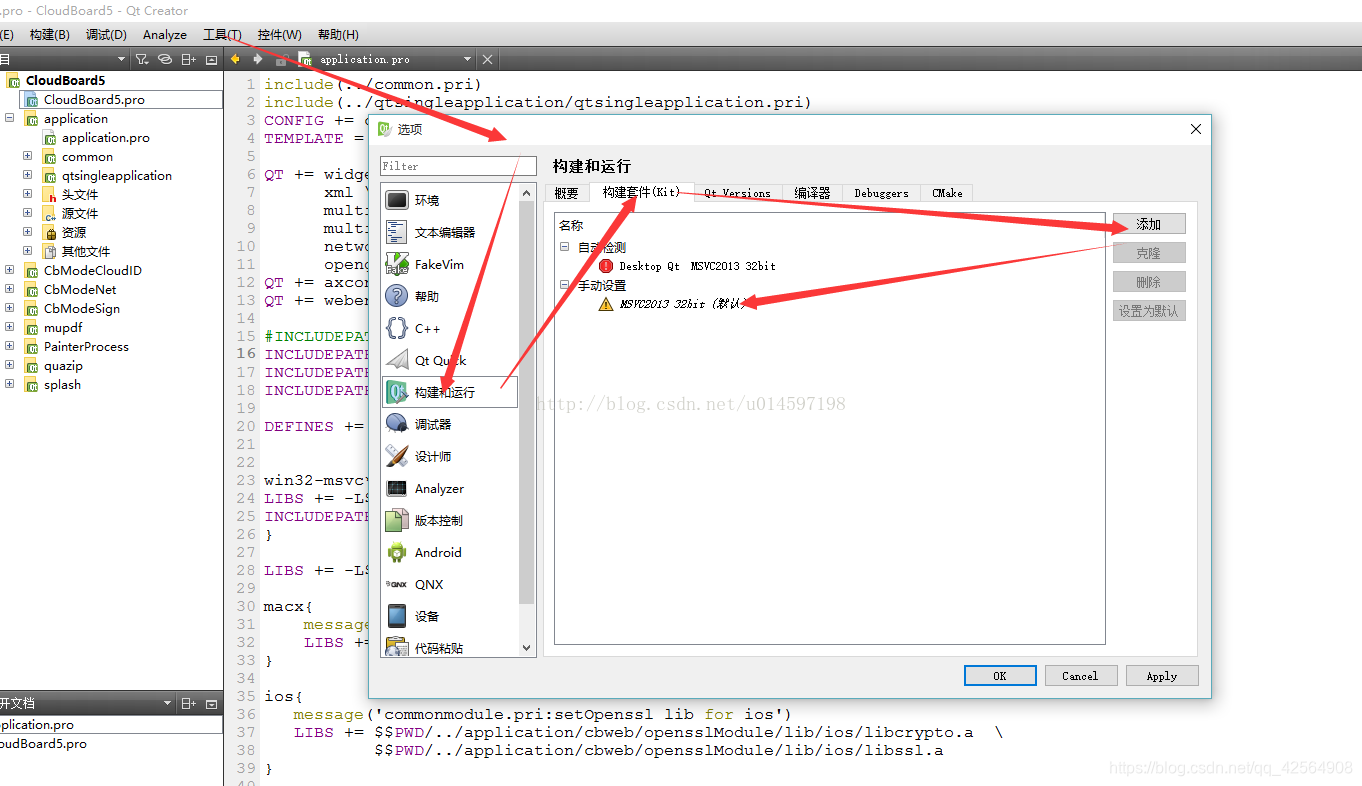Open the QNX options category

tap(450, 584)
